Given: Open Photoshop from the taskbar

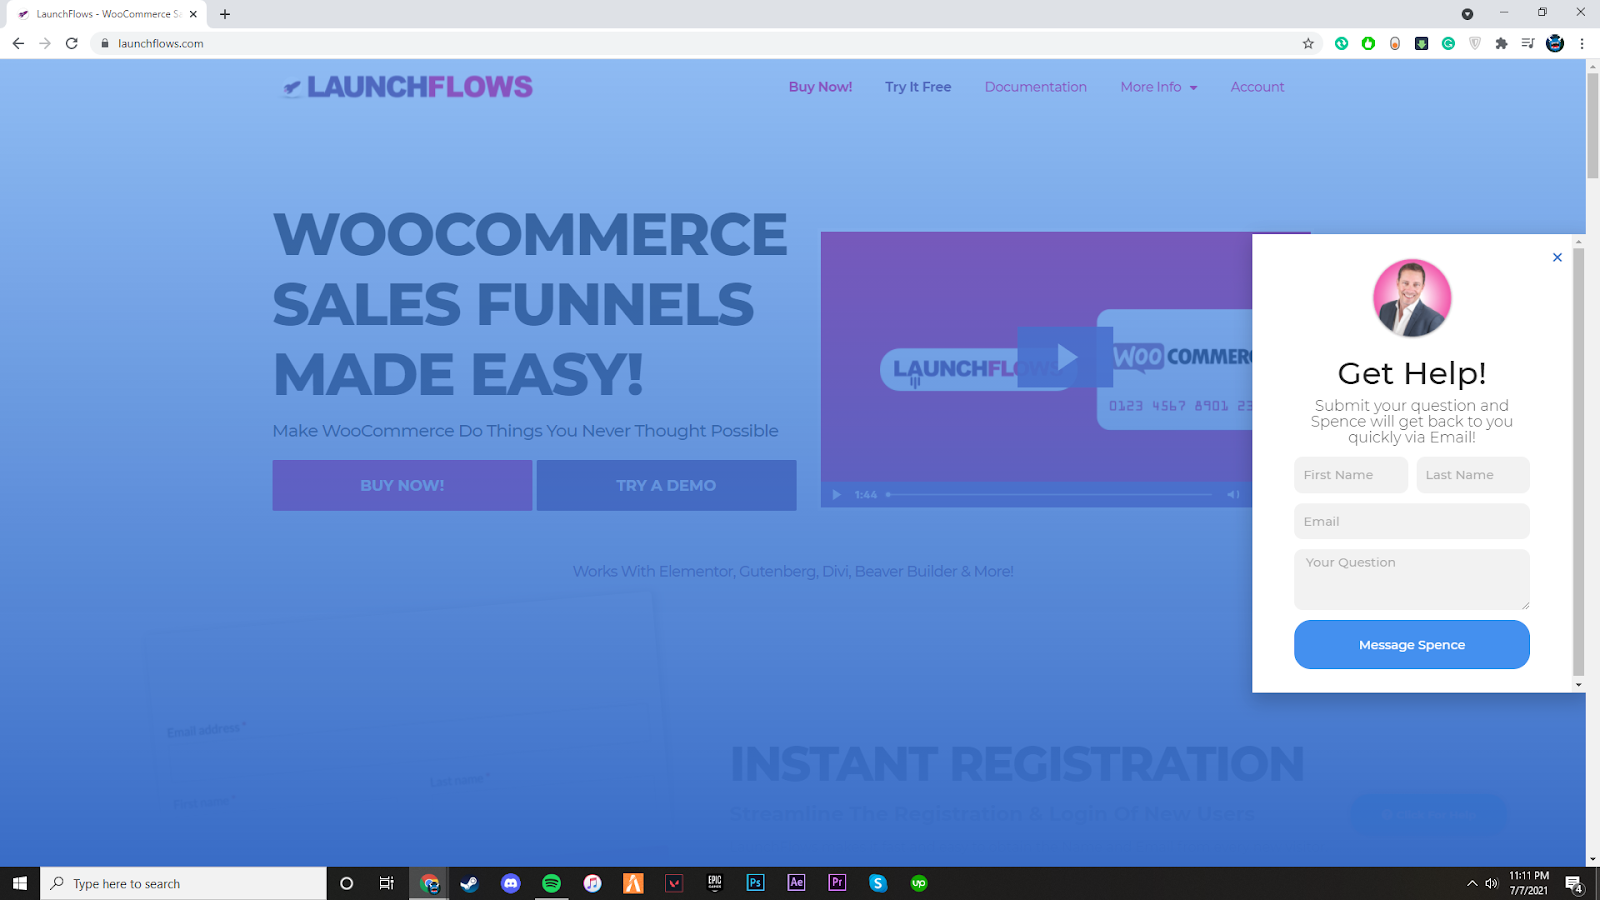Looking at the screenshot, I should point(755,883).
